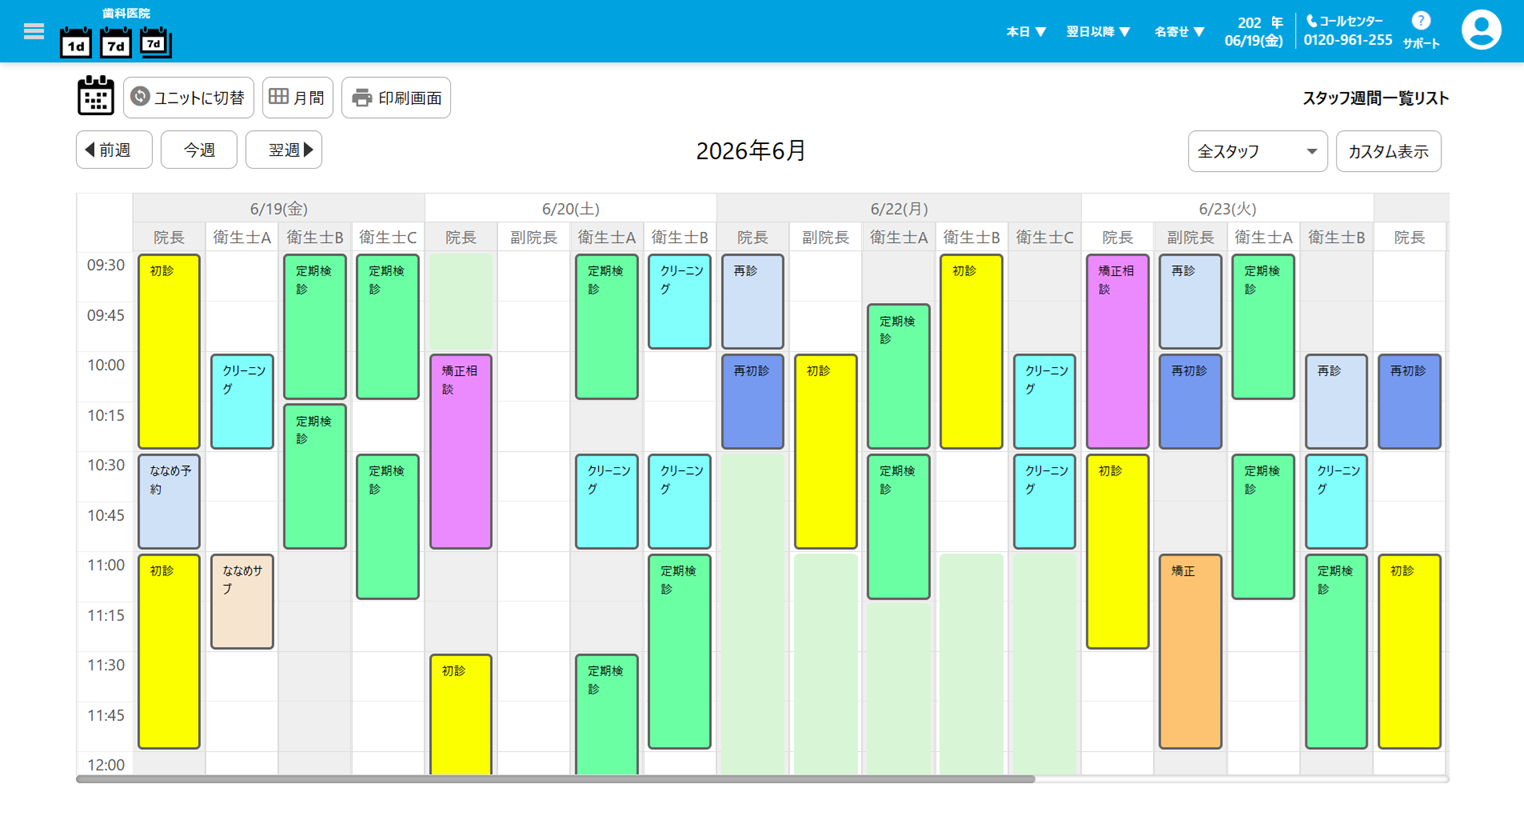Open the 全スタッフ staff filter dropdown
1524x824 pixels.
point(1257,151)
